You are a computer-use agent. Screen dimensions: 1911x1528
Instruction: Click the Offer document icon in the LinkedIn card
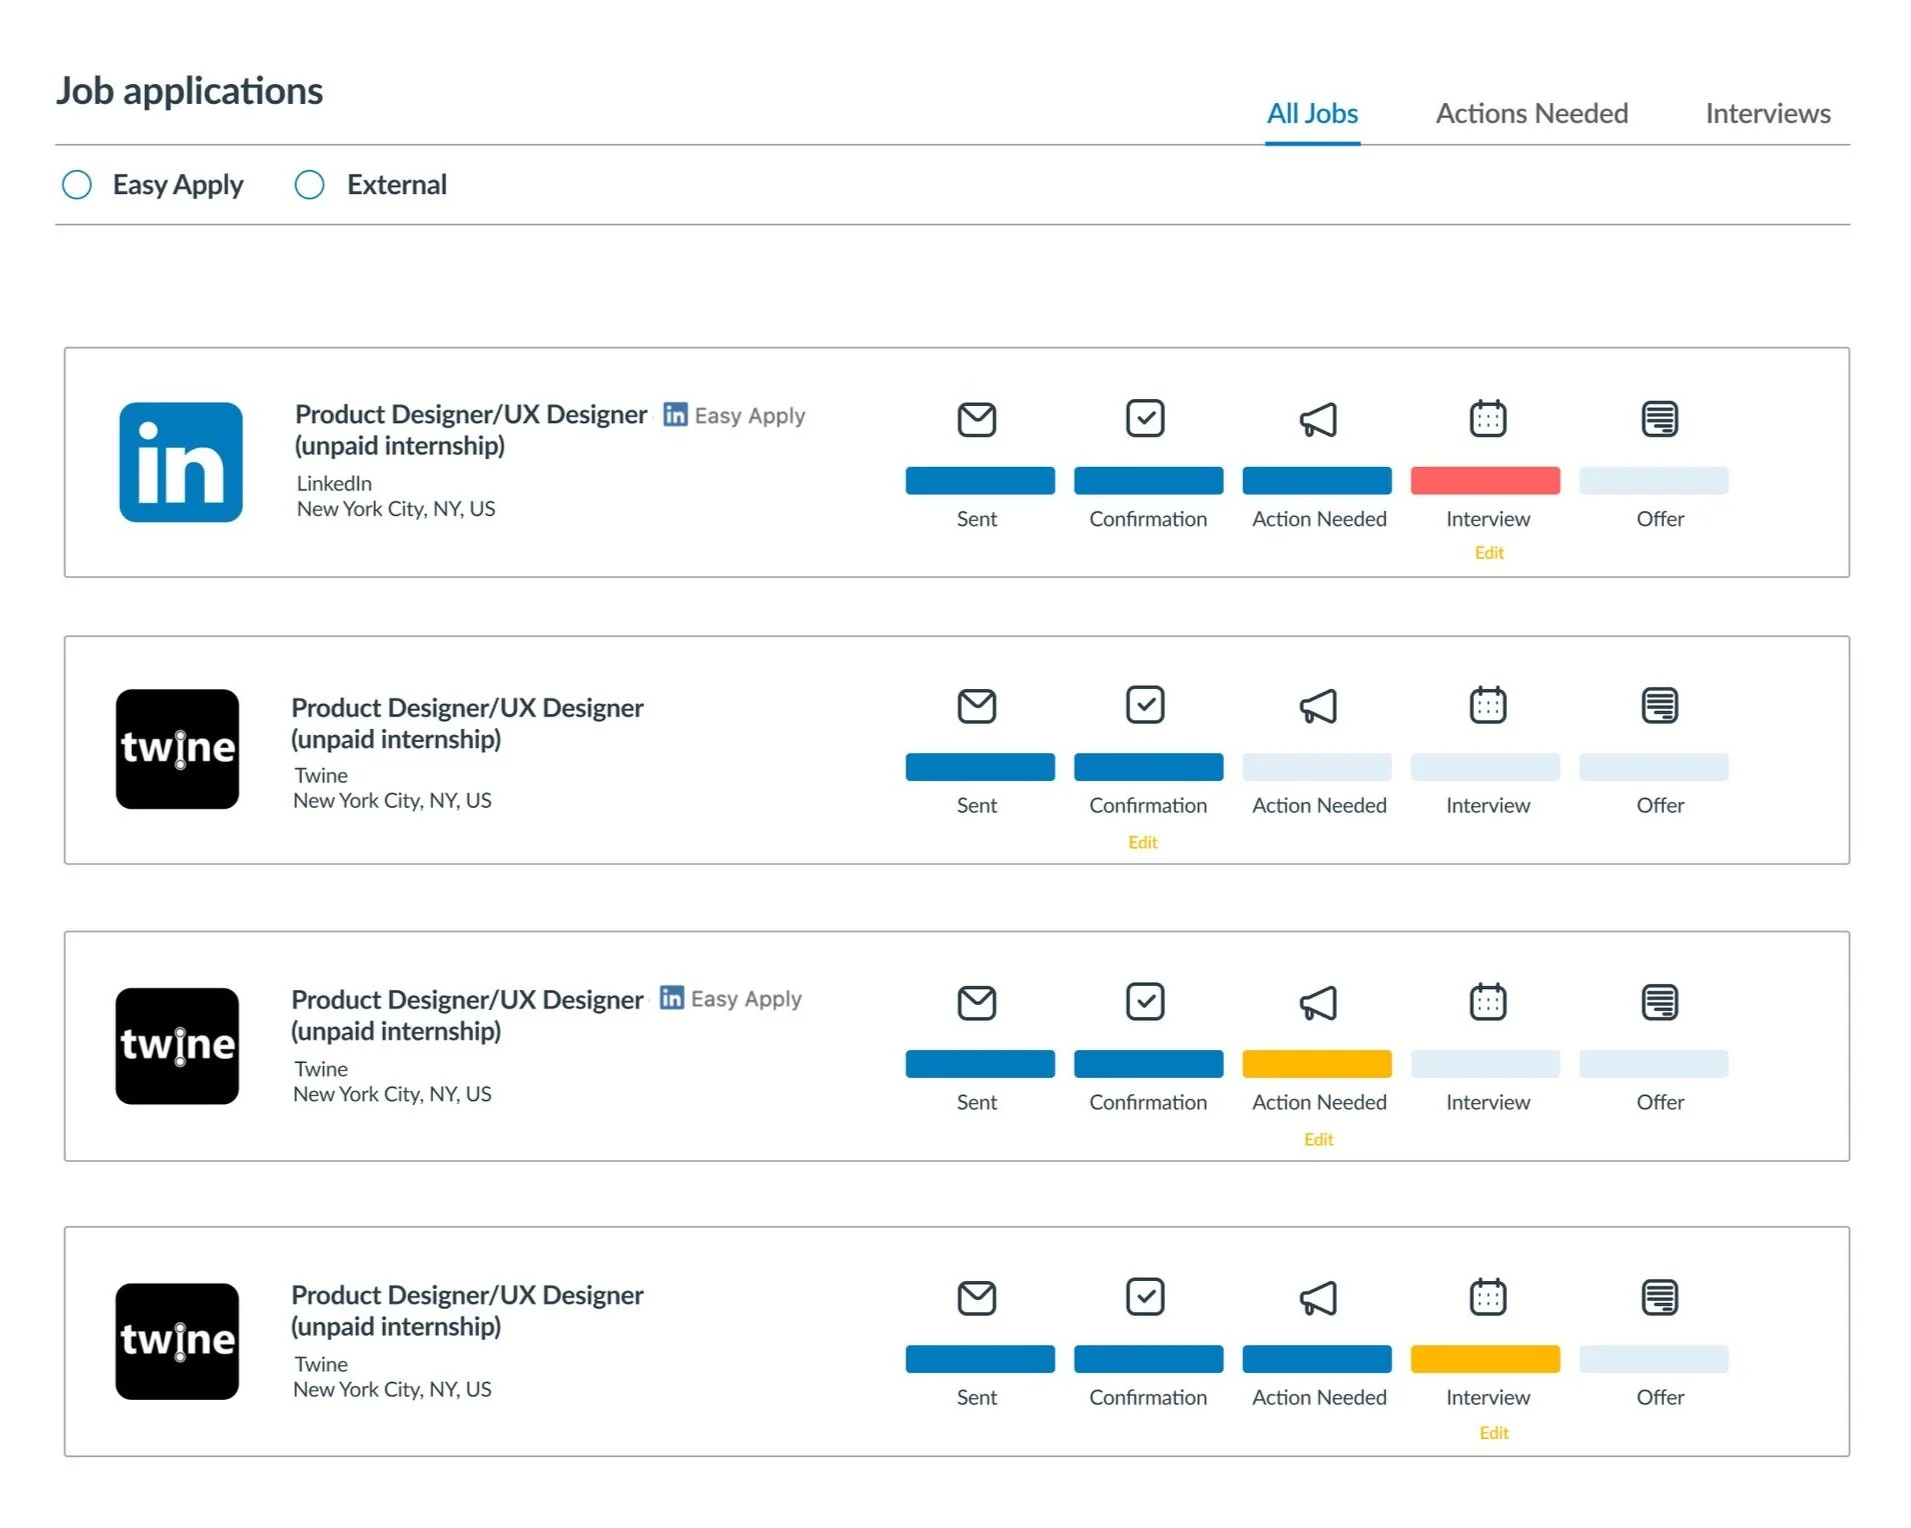tap(1659, 418)
